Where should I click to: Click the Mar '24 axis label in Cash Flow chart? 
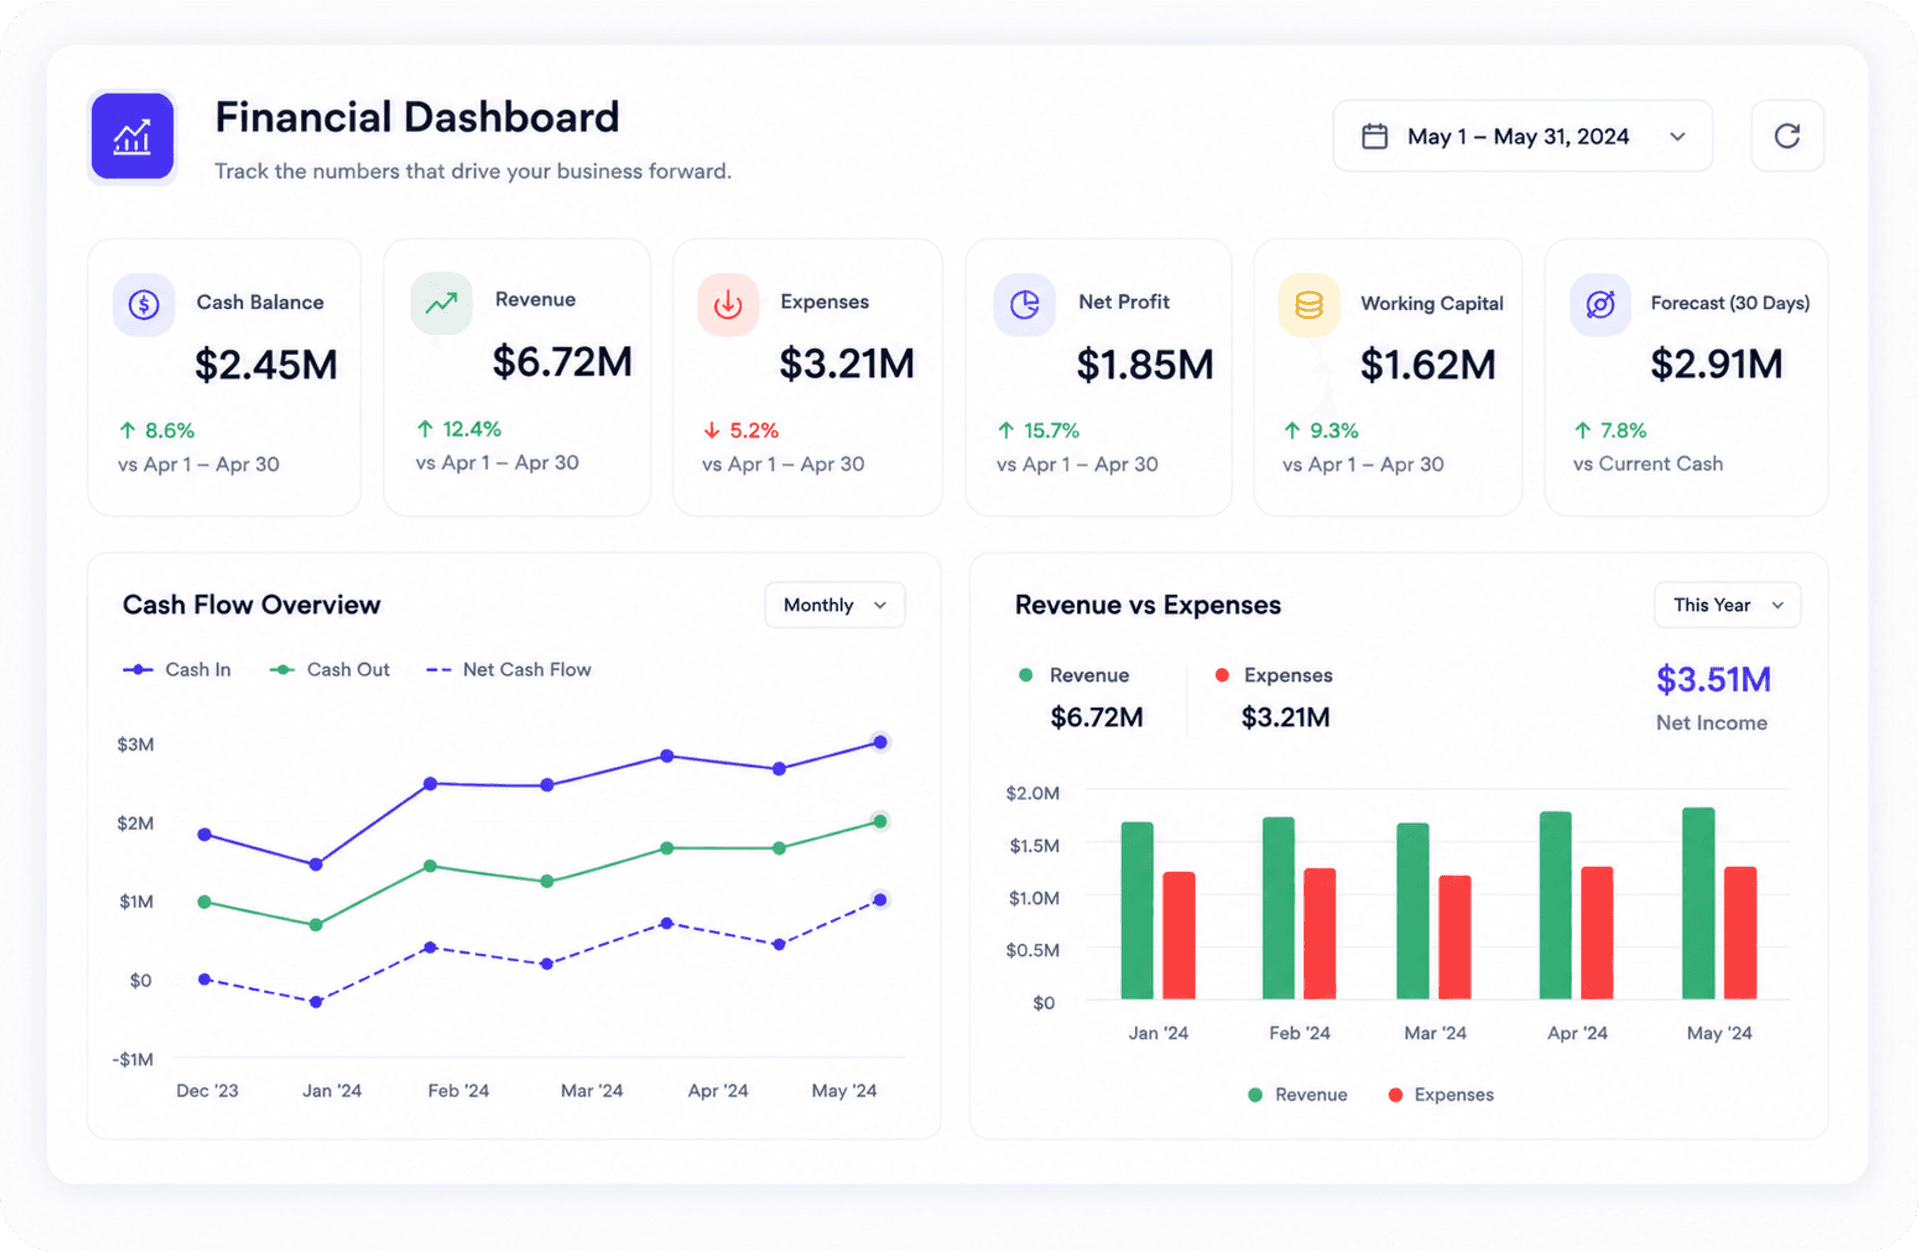click(591, 1091)
